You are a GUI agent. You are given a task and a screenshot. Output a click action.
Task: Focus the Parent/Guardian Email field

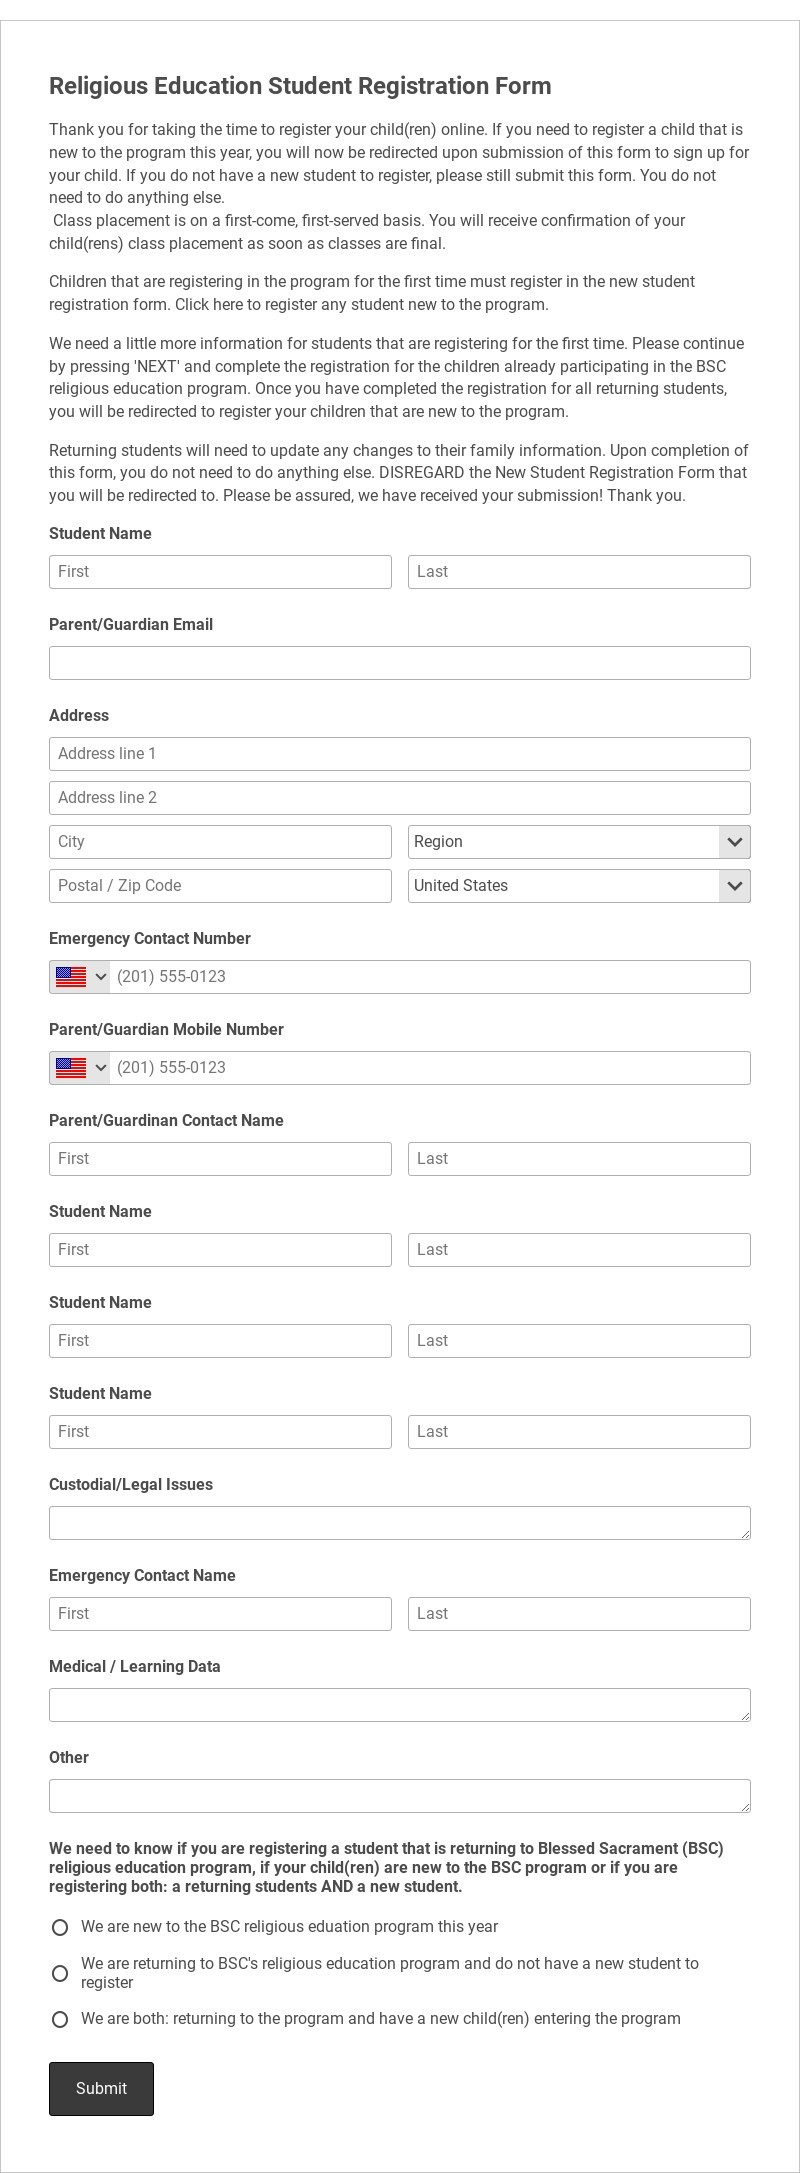pyautogui.click(x=400, y=663)
